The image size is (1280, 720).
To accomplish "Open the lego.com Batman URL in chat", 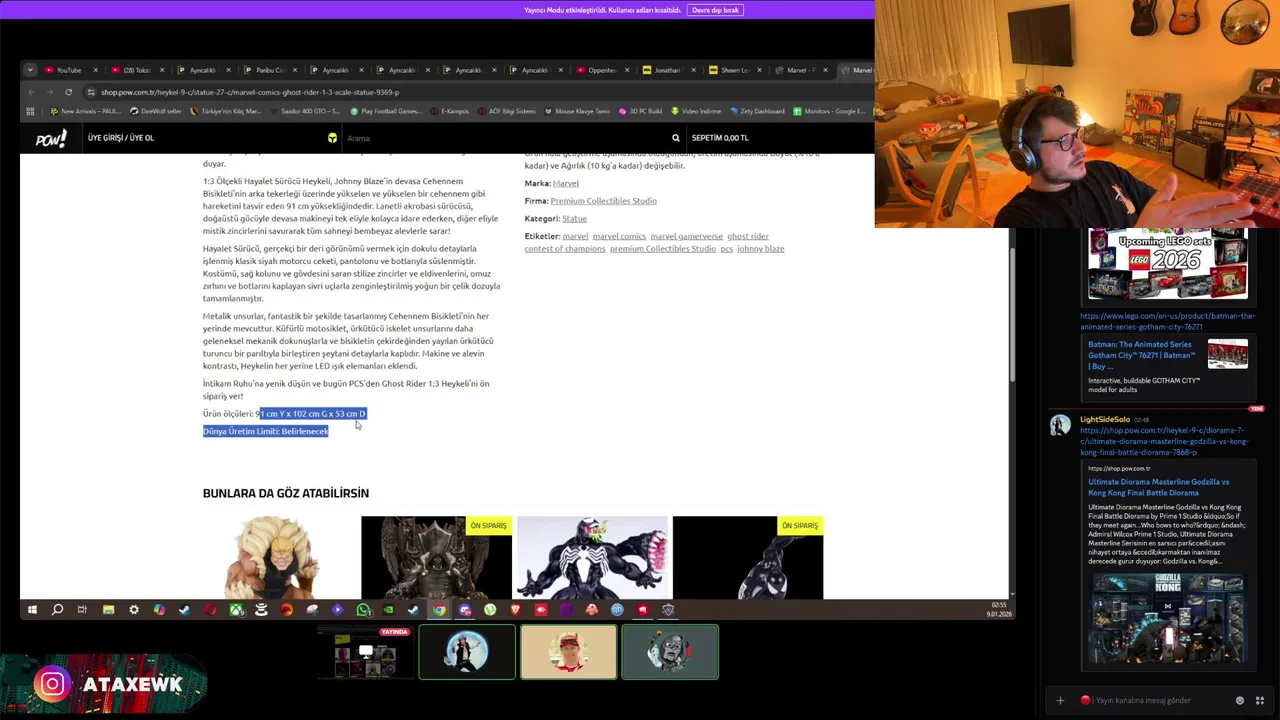I will tap(1167, 321).
